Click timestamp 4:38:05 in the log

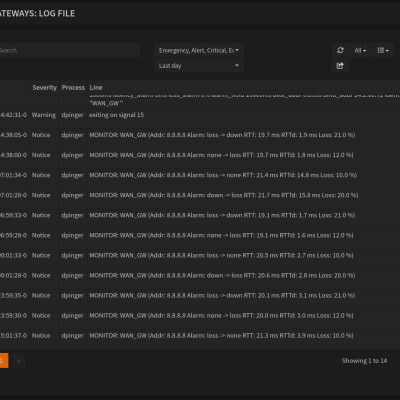(13, 135)
